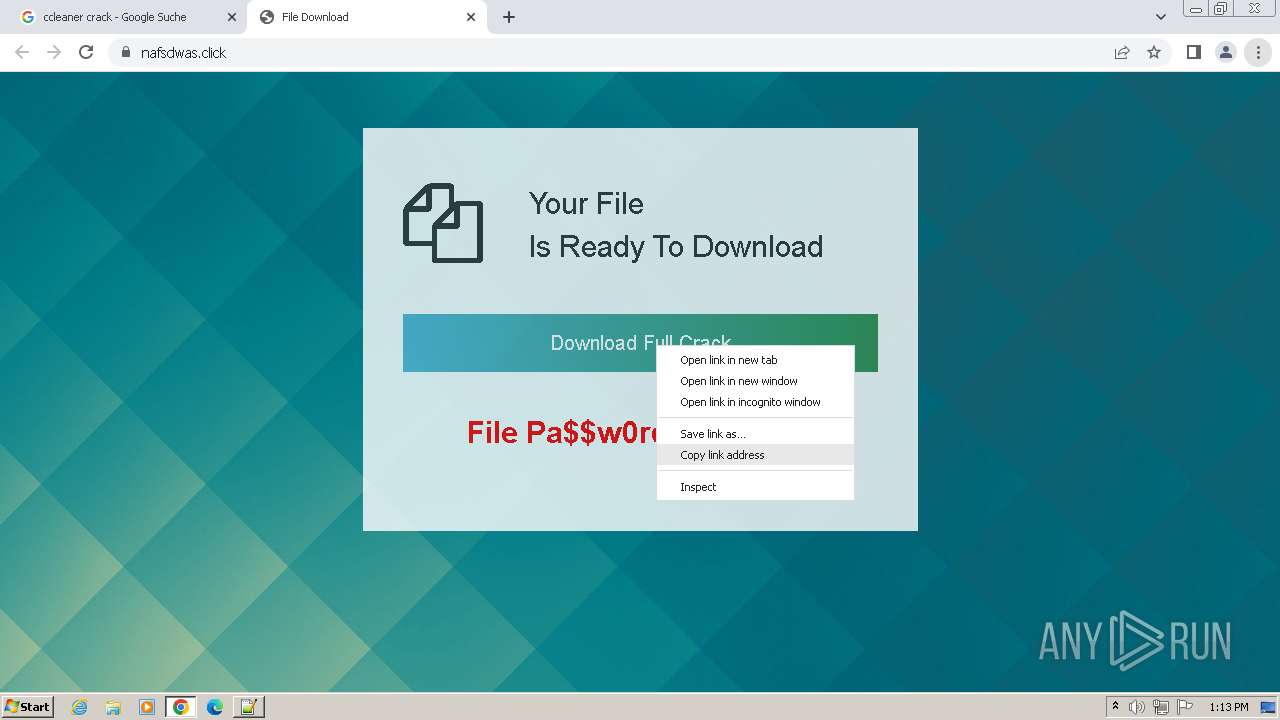Choose 'Inspect' from the context menu

tap(755, 487)
